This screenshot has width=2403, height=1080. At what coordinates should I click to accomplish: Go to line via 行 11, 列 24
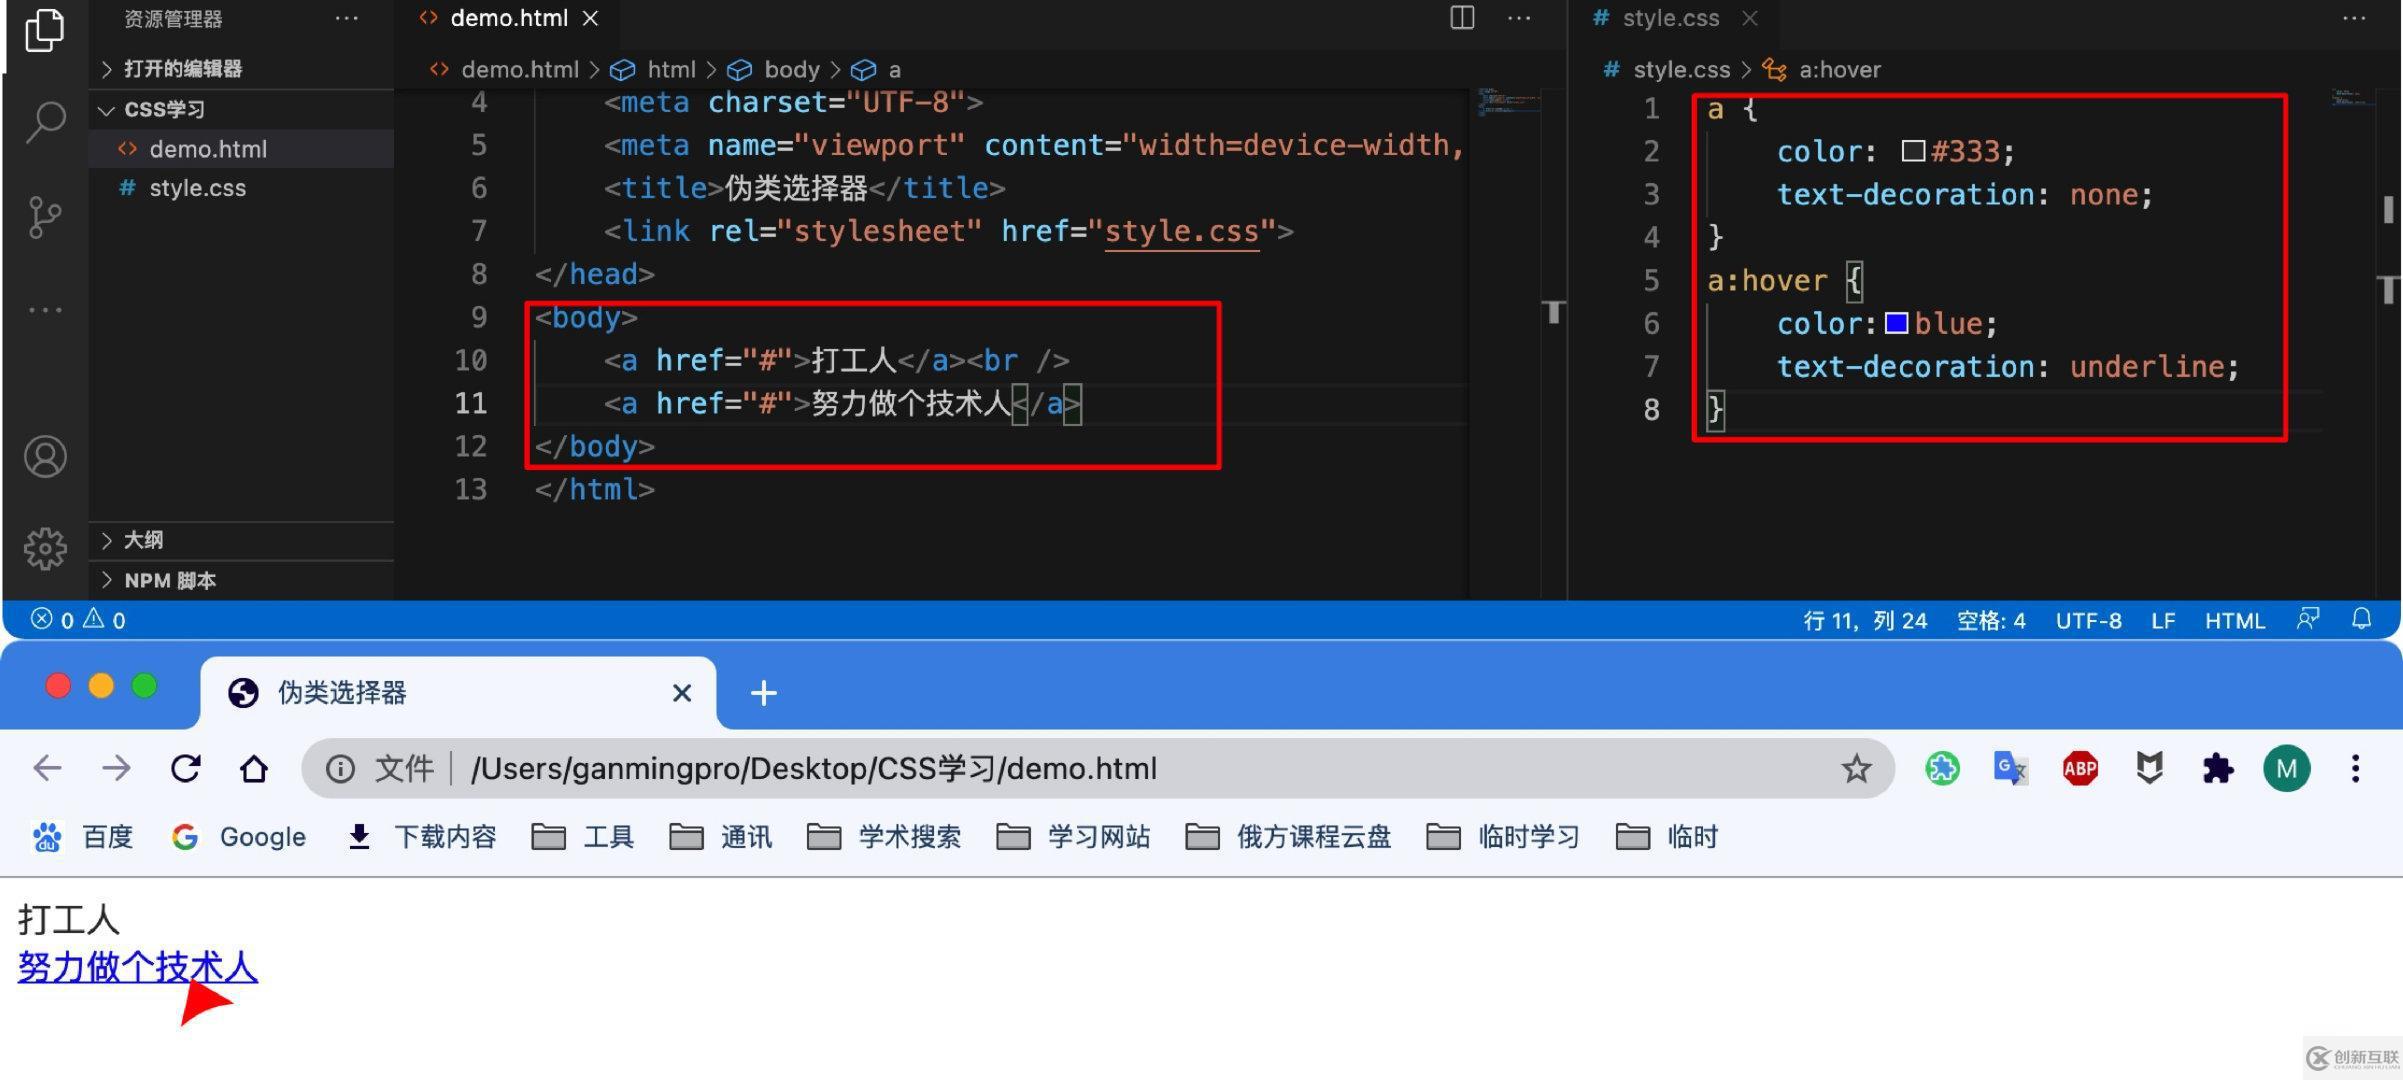(x=1865, y=620)
